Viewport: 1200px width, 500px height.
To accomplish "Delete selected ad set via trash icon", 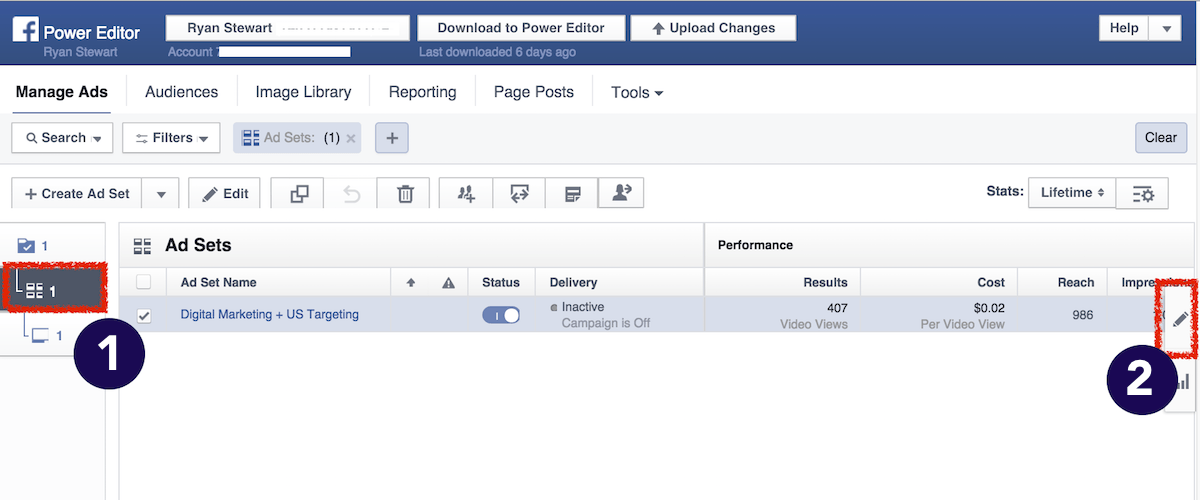I will [405, 194].
